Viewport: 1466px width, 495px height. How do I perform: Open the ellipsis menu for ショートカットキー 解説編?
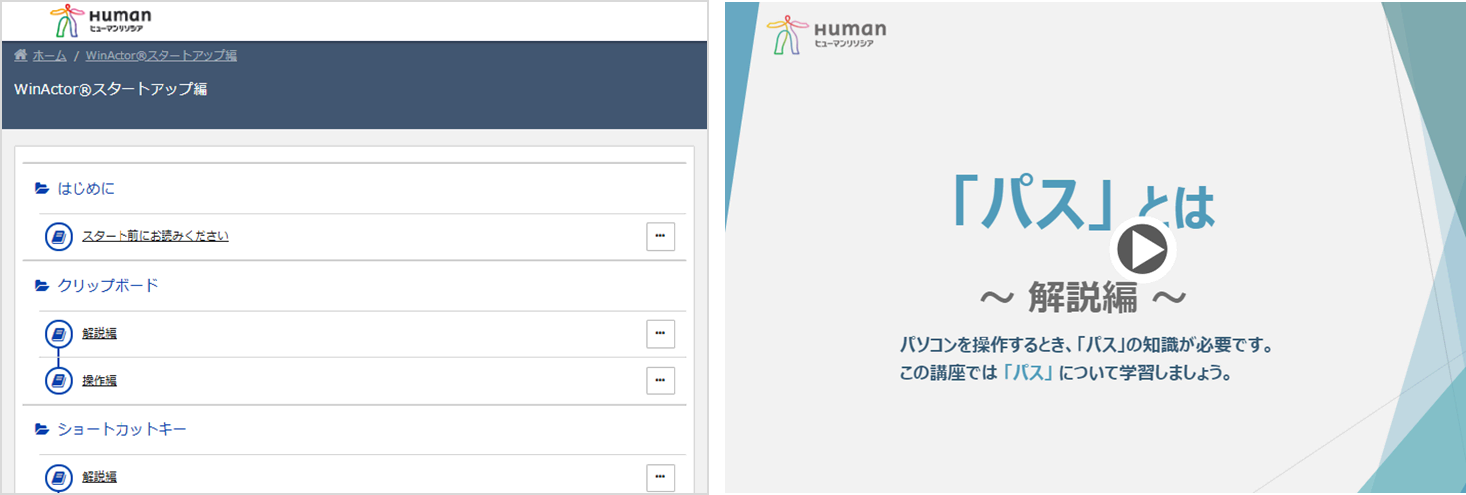coord(660,478)
